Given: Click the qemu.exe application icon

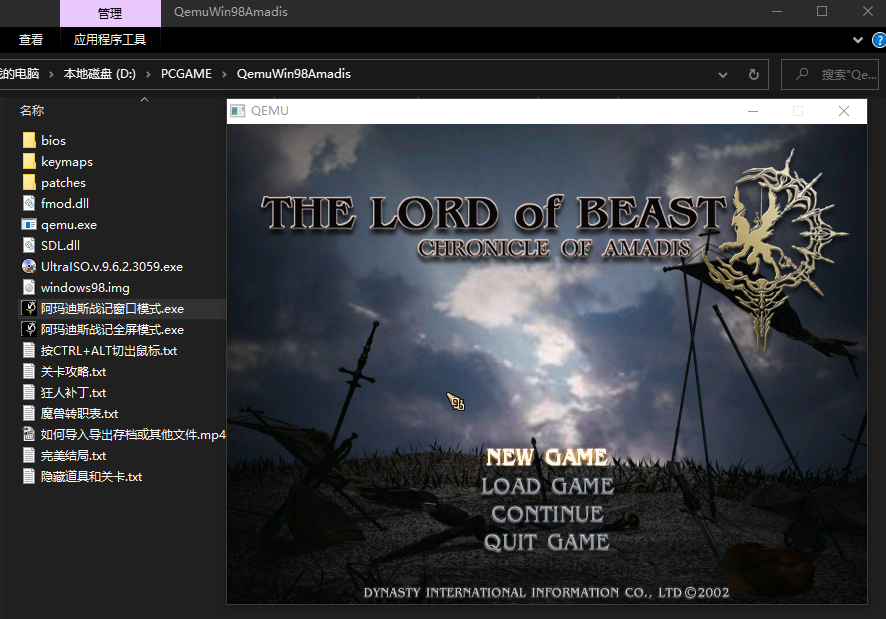Looking at the screenshot, I should pyautogui.click(x=29, y=224).
